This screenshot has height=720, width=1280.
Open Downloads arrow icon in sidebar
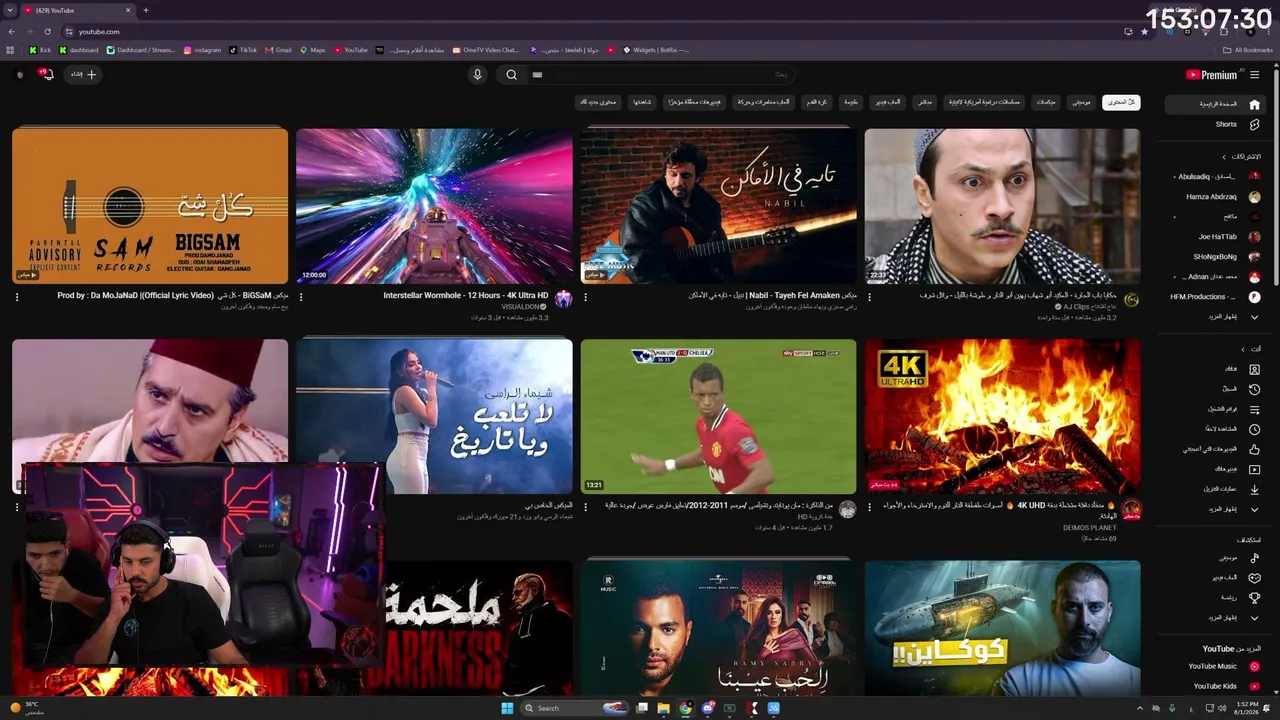point(1254,489)
